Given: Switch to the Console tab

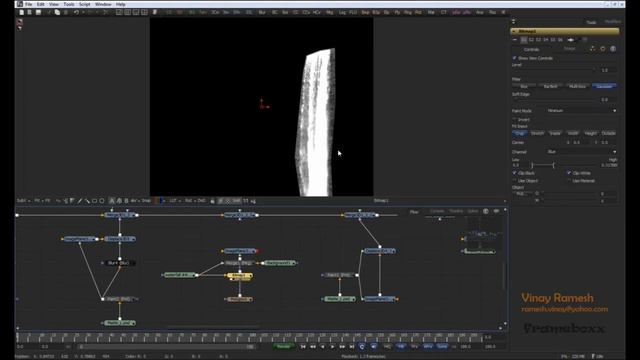Looking at the screenshot, I should 437,211.
